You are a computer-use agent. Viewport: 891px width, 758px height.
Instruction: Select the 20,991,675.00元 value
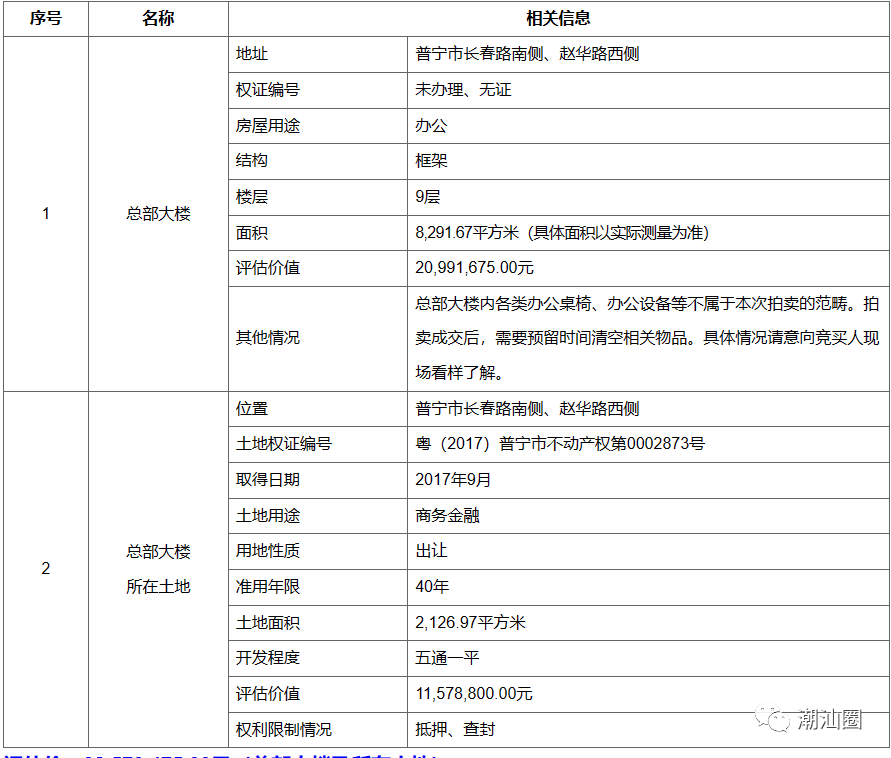pyautogui.click(x=474, y=268)
